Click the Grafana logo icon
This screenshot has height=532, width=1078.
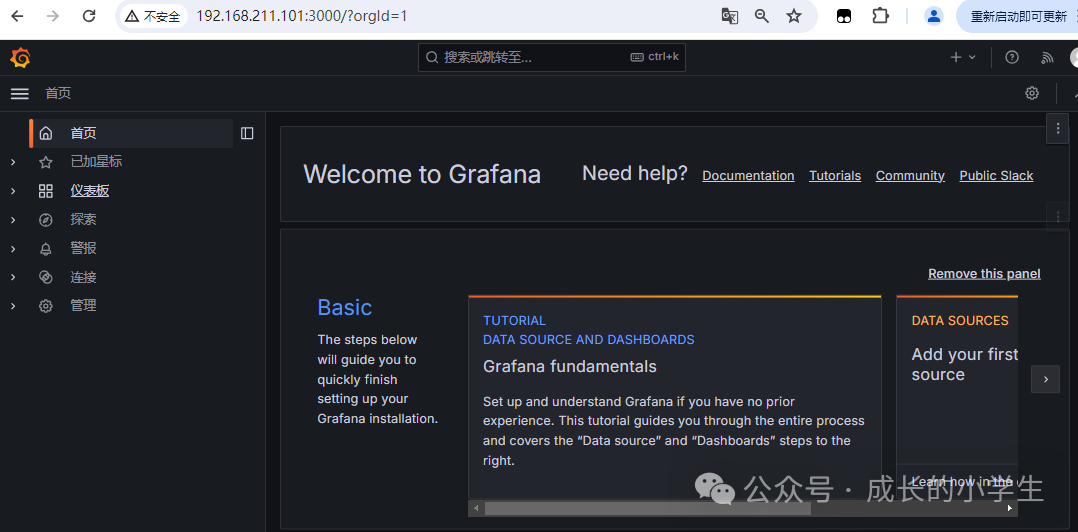(x=21, y=58)
